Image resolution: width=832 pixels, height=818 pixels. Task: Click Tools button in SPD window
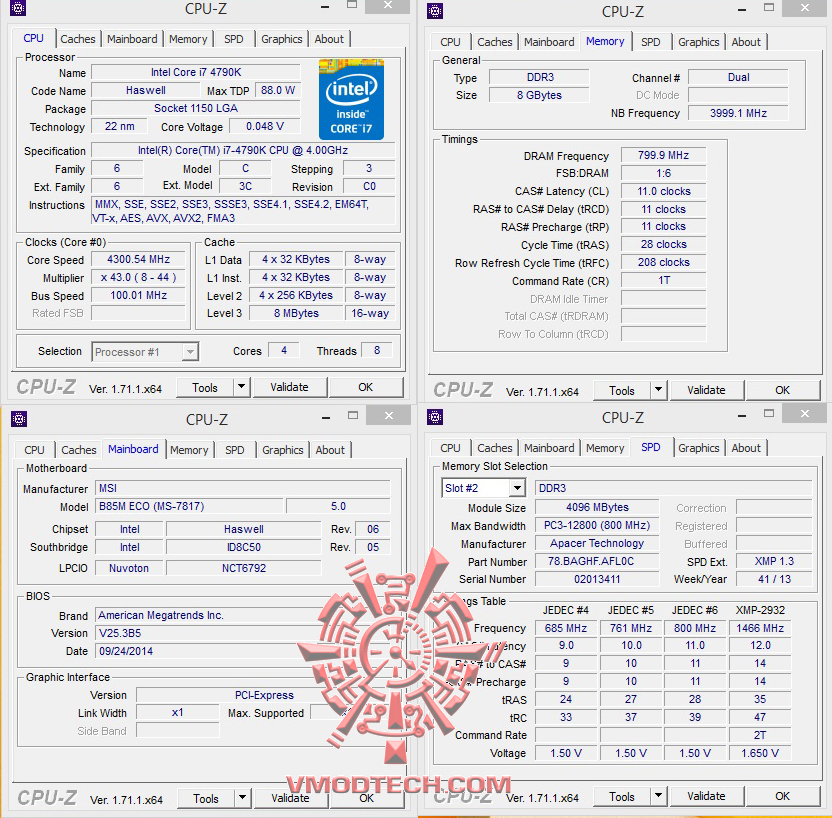(622, 796)
